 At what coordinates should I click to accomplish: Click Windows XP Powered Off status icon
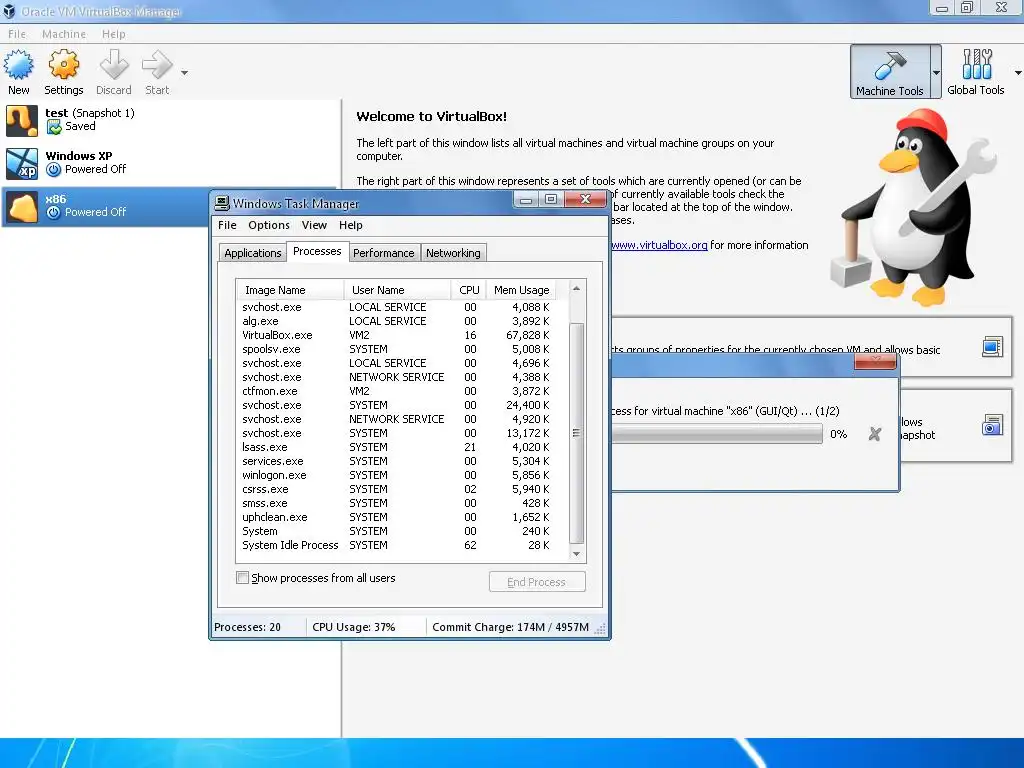(x=54, y=170)
